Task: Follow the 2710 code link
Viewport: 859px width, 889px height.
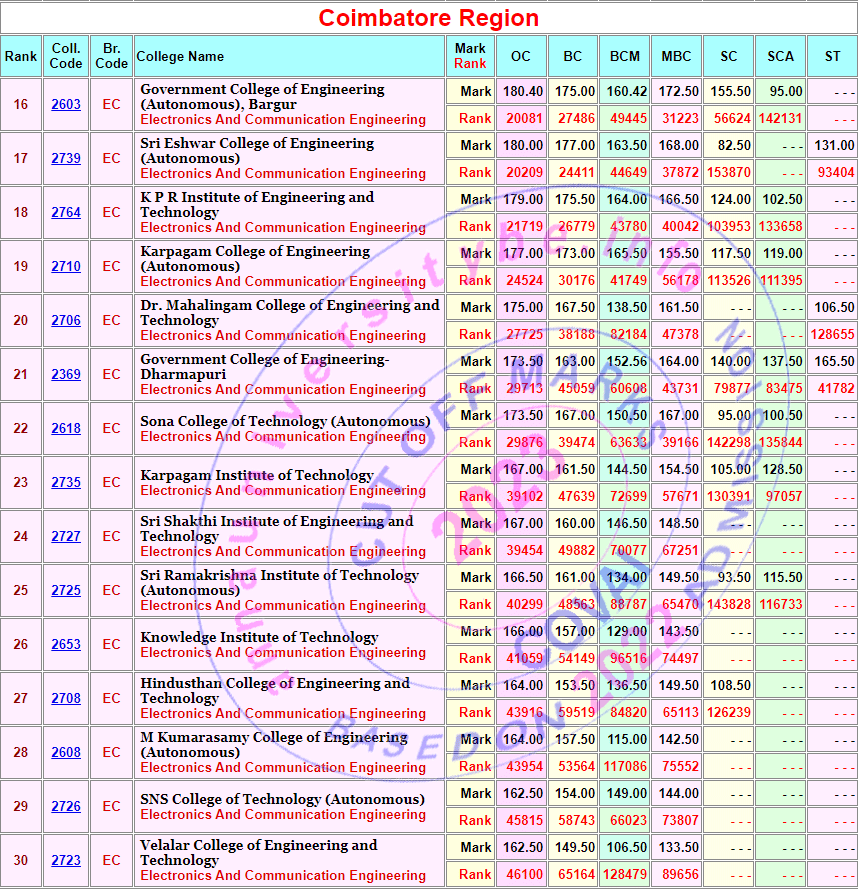Action: click(x=66, y=267)
